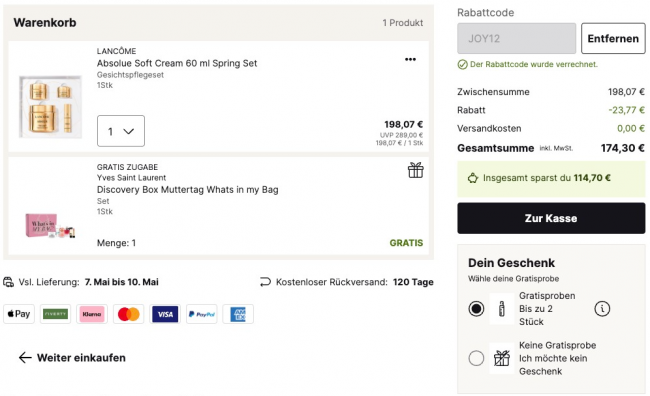Click the Zwischensumme value 198,07 €

click(x=626, y=92)
